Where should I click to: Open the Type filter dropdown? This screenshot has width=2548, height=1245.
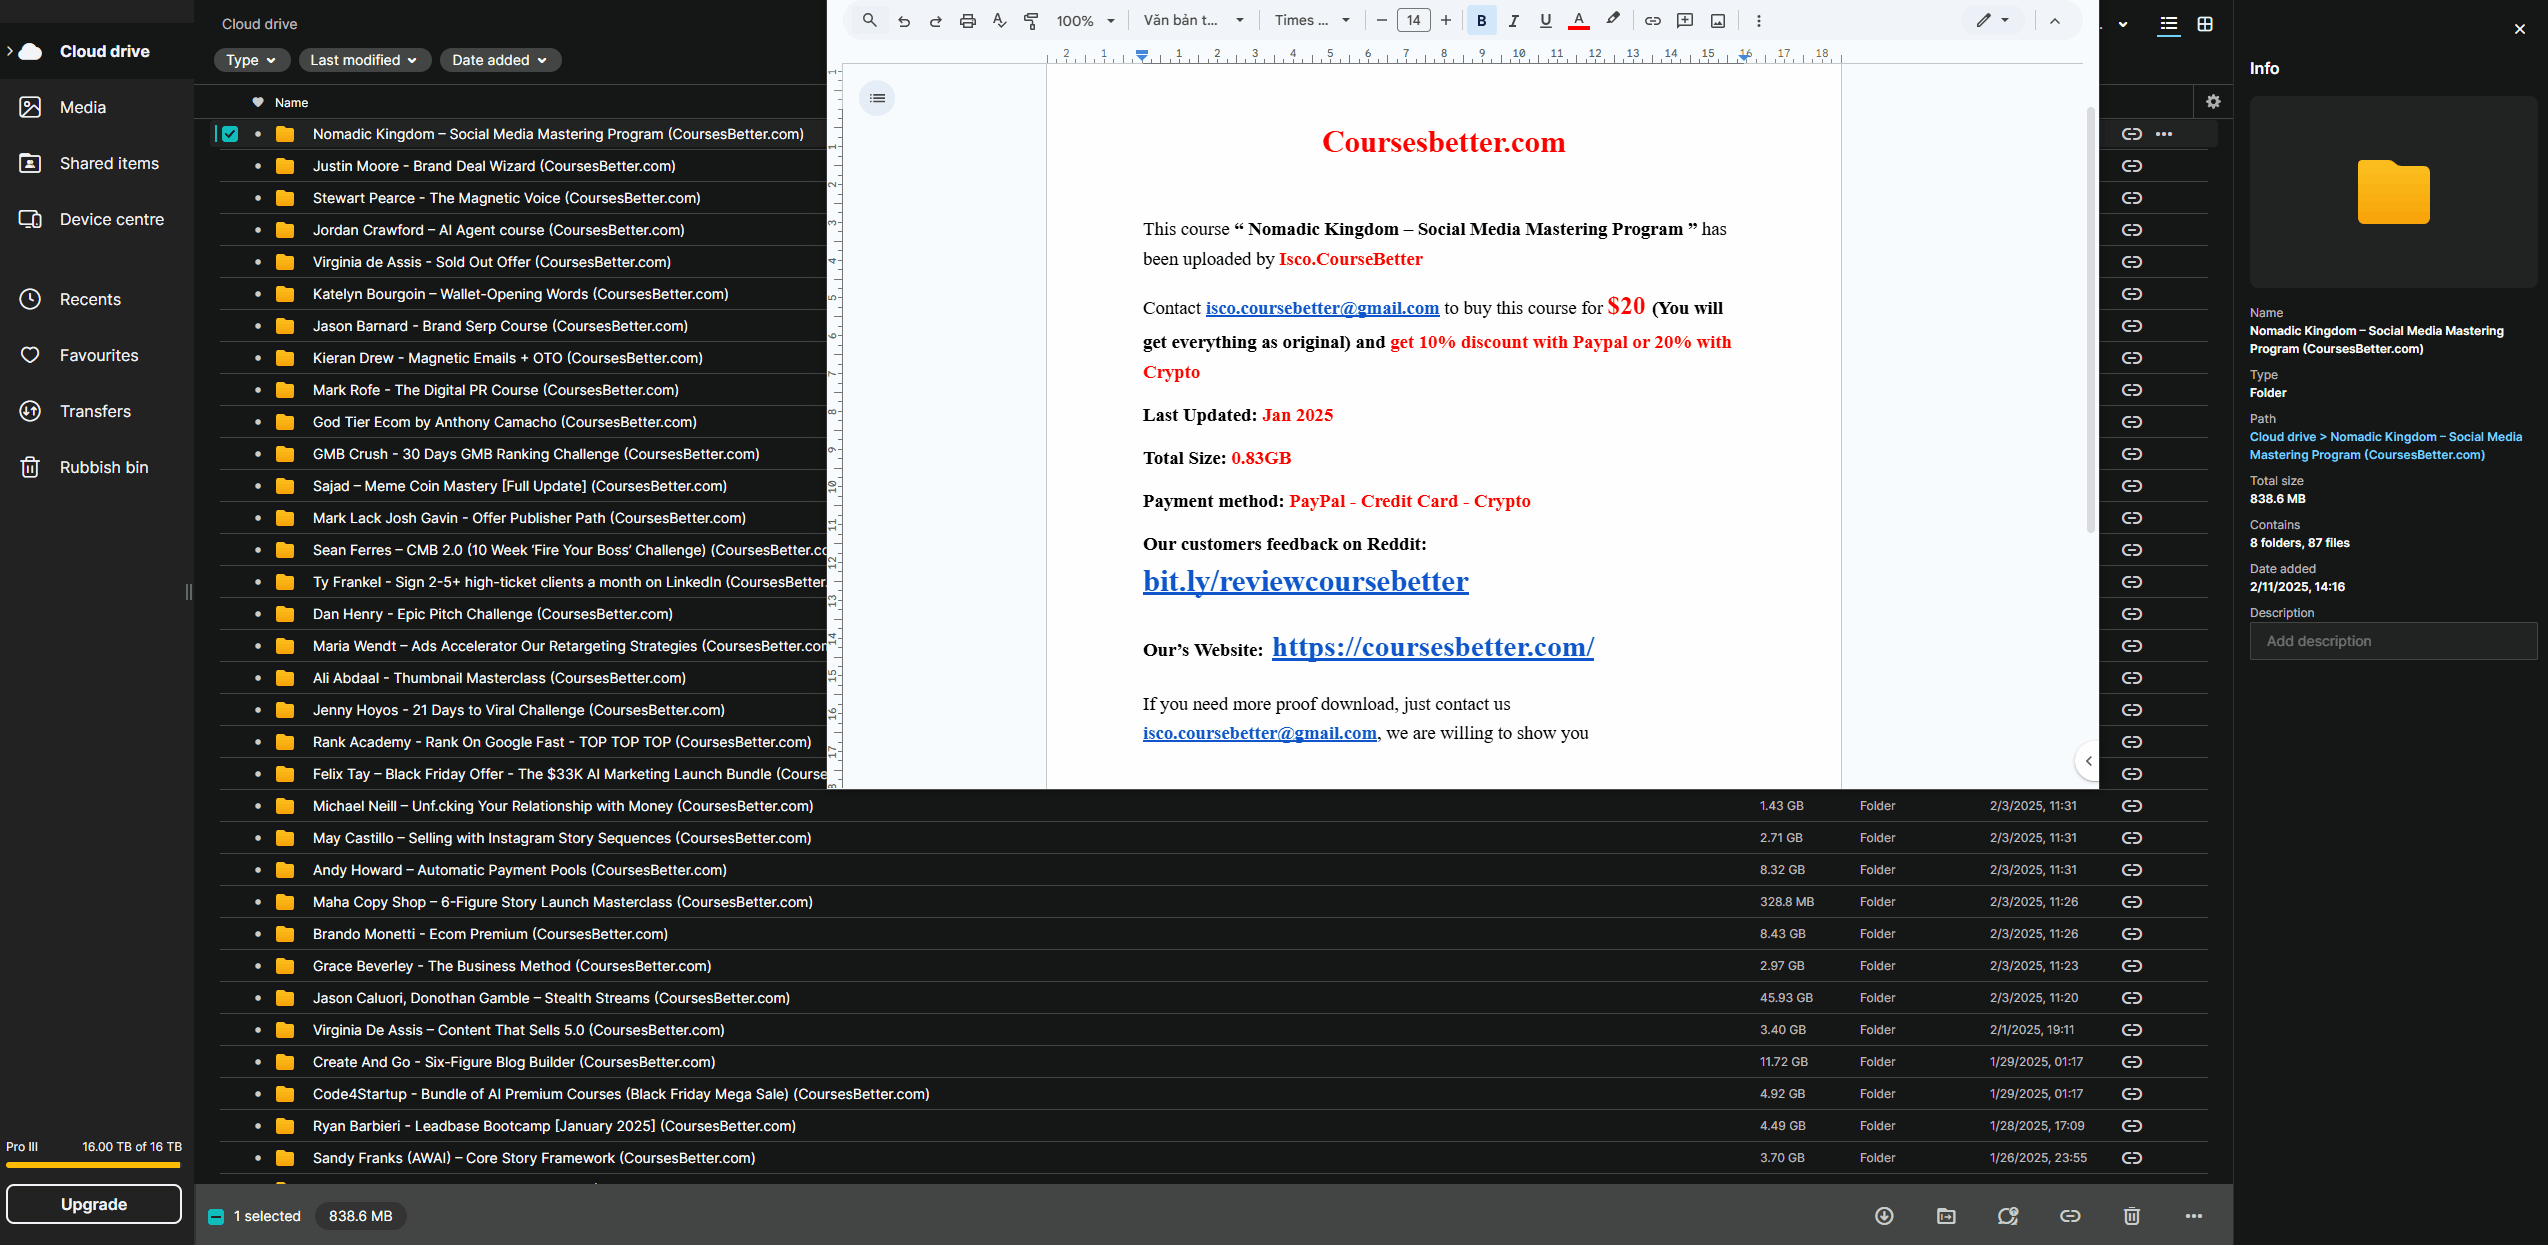251,60
